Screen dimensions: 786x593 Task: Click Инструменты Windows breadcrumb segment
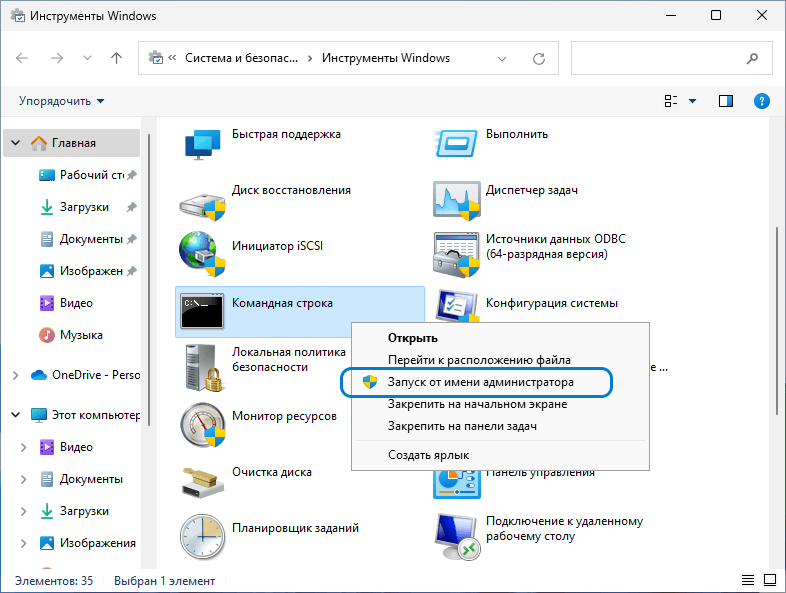385,58
